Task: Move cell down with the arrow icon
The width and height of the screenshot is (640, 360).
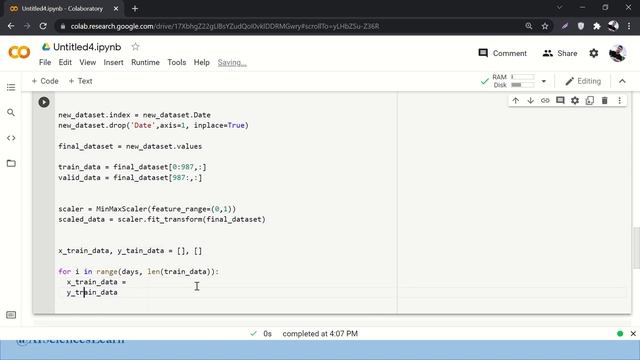Action: (x=530, y=100)
